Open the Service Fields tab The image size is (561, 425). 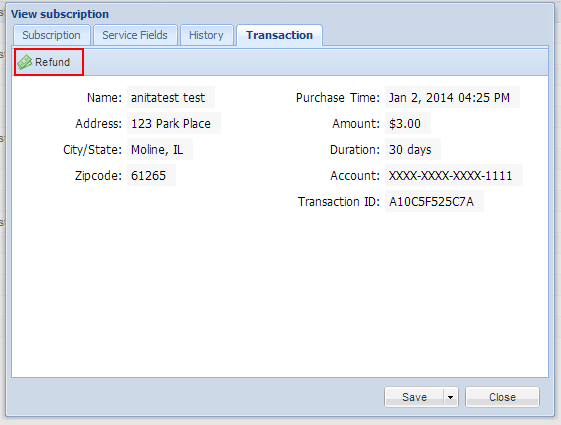135,35
